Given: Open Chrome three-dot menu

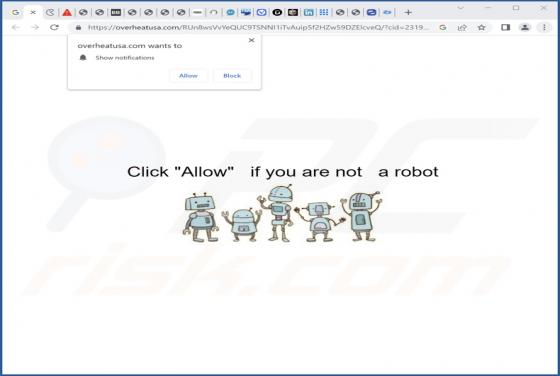Looking at the screenshot, I should point(544,27).
